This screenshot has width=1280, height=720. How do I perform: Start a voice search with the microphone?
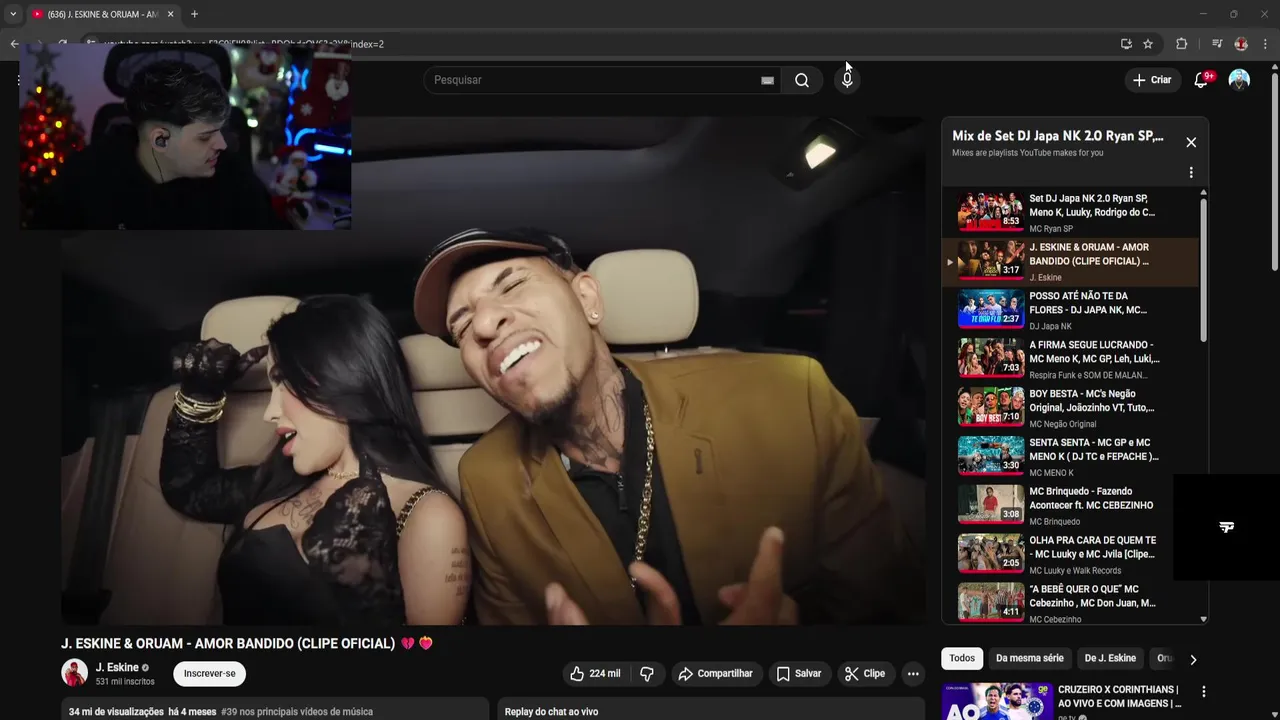[847, 80]
